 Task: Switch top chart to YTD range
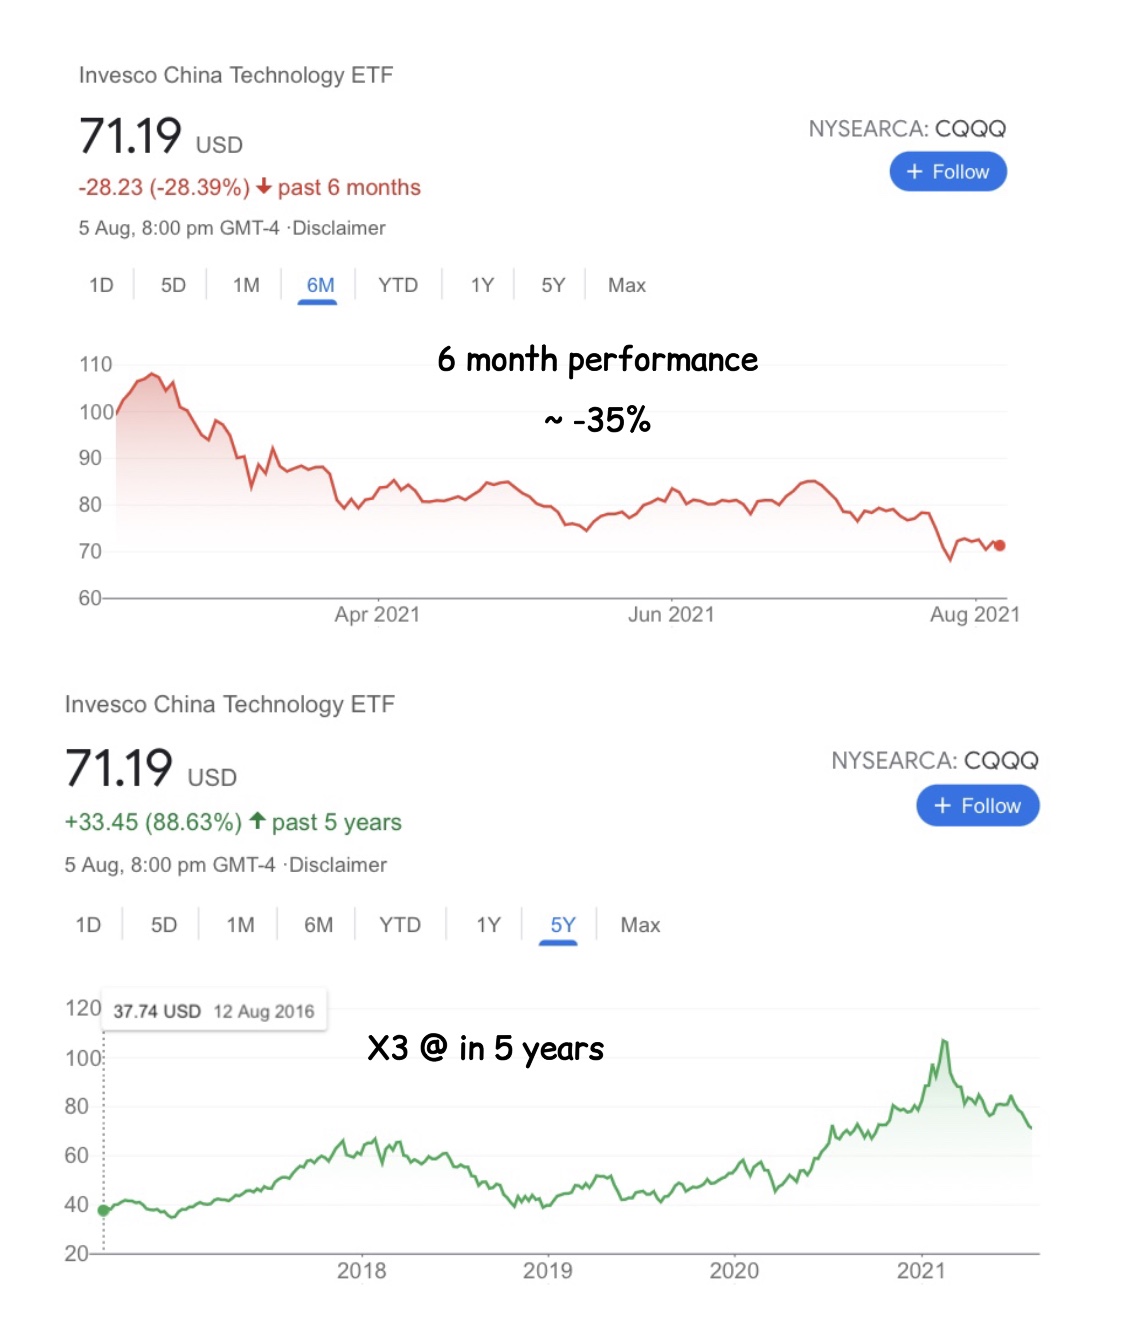tap(398, 285)
